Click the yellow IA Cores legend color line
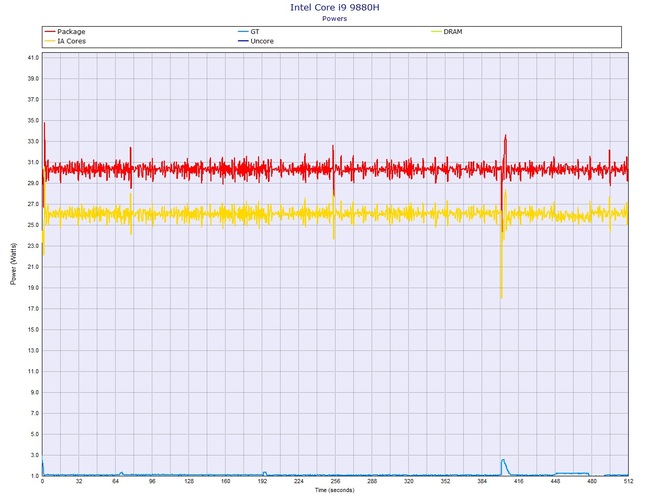Screen dimensions: 670x502 pyautogui.click(x=50, y=41)
